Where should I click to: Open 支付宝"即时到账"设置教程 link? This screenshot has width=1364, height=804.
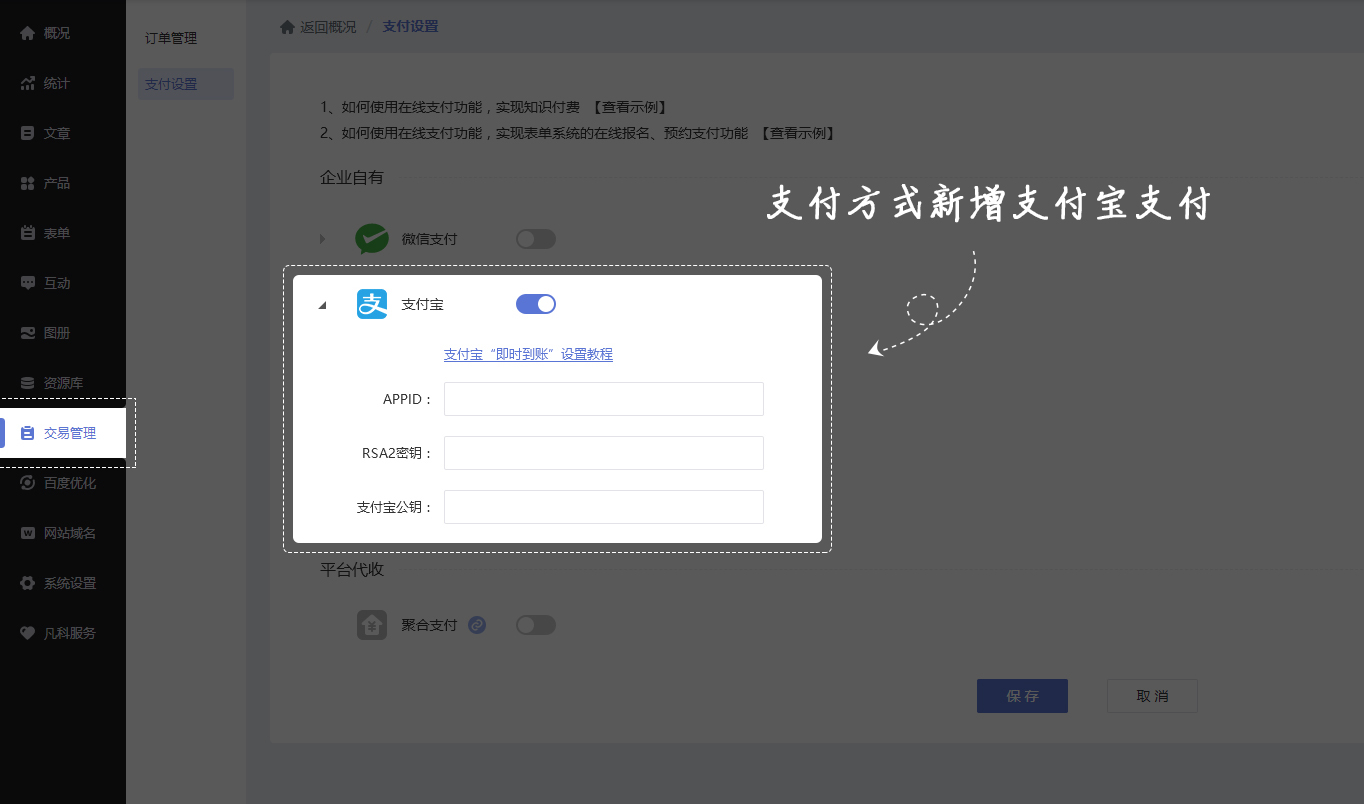528,354
